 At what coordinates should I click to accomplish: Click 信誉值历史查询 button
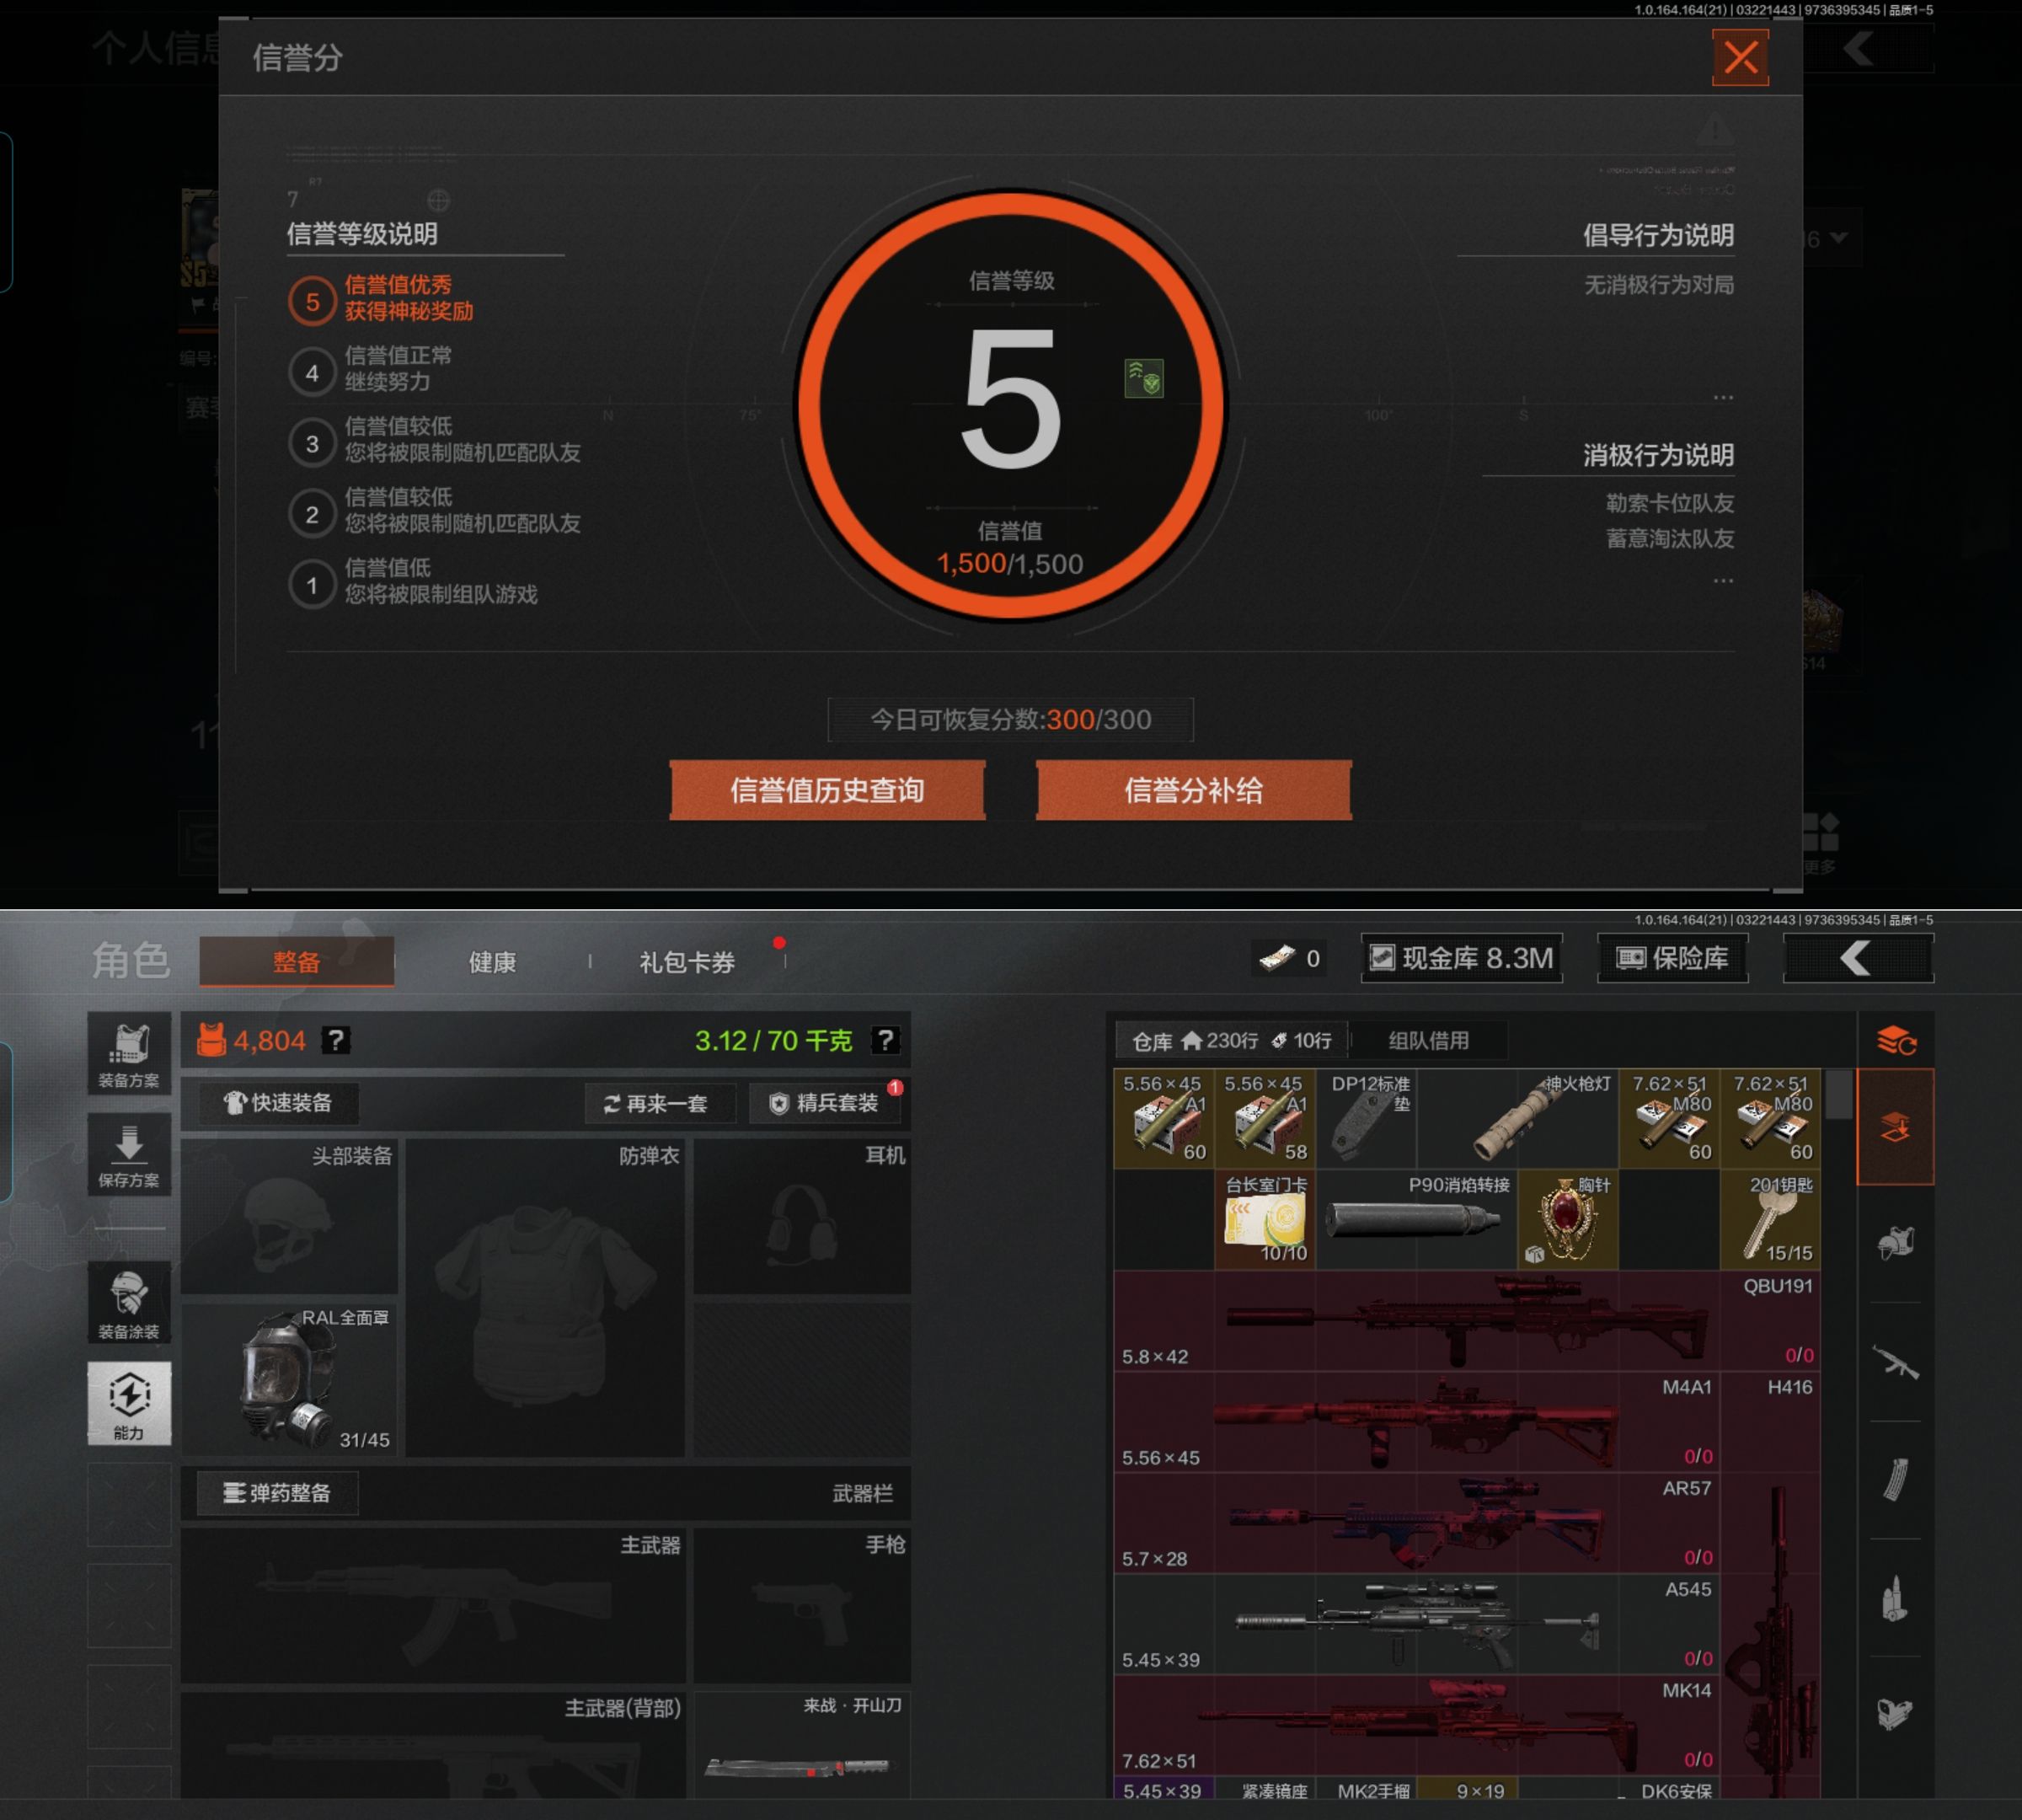pos(827,790)
